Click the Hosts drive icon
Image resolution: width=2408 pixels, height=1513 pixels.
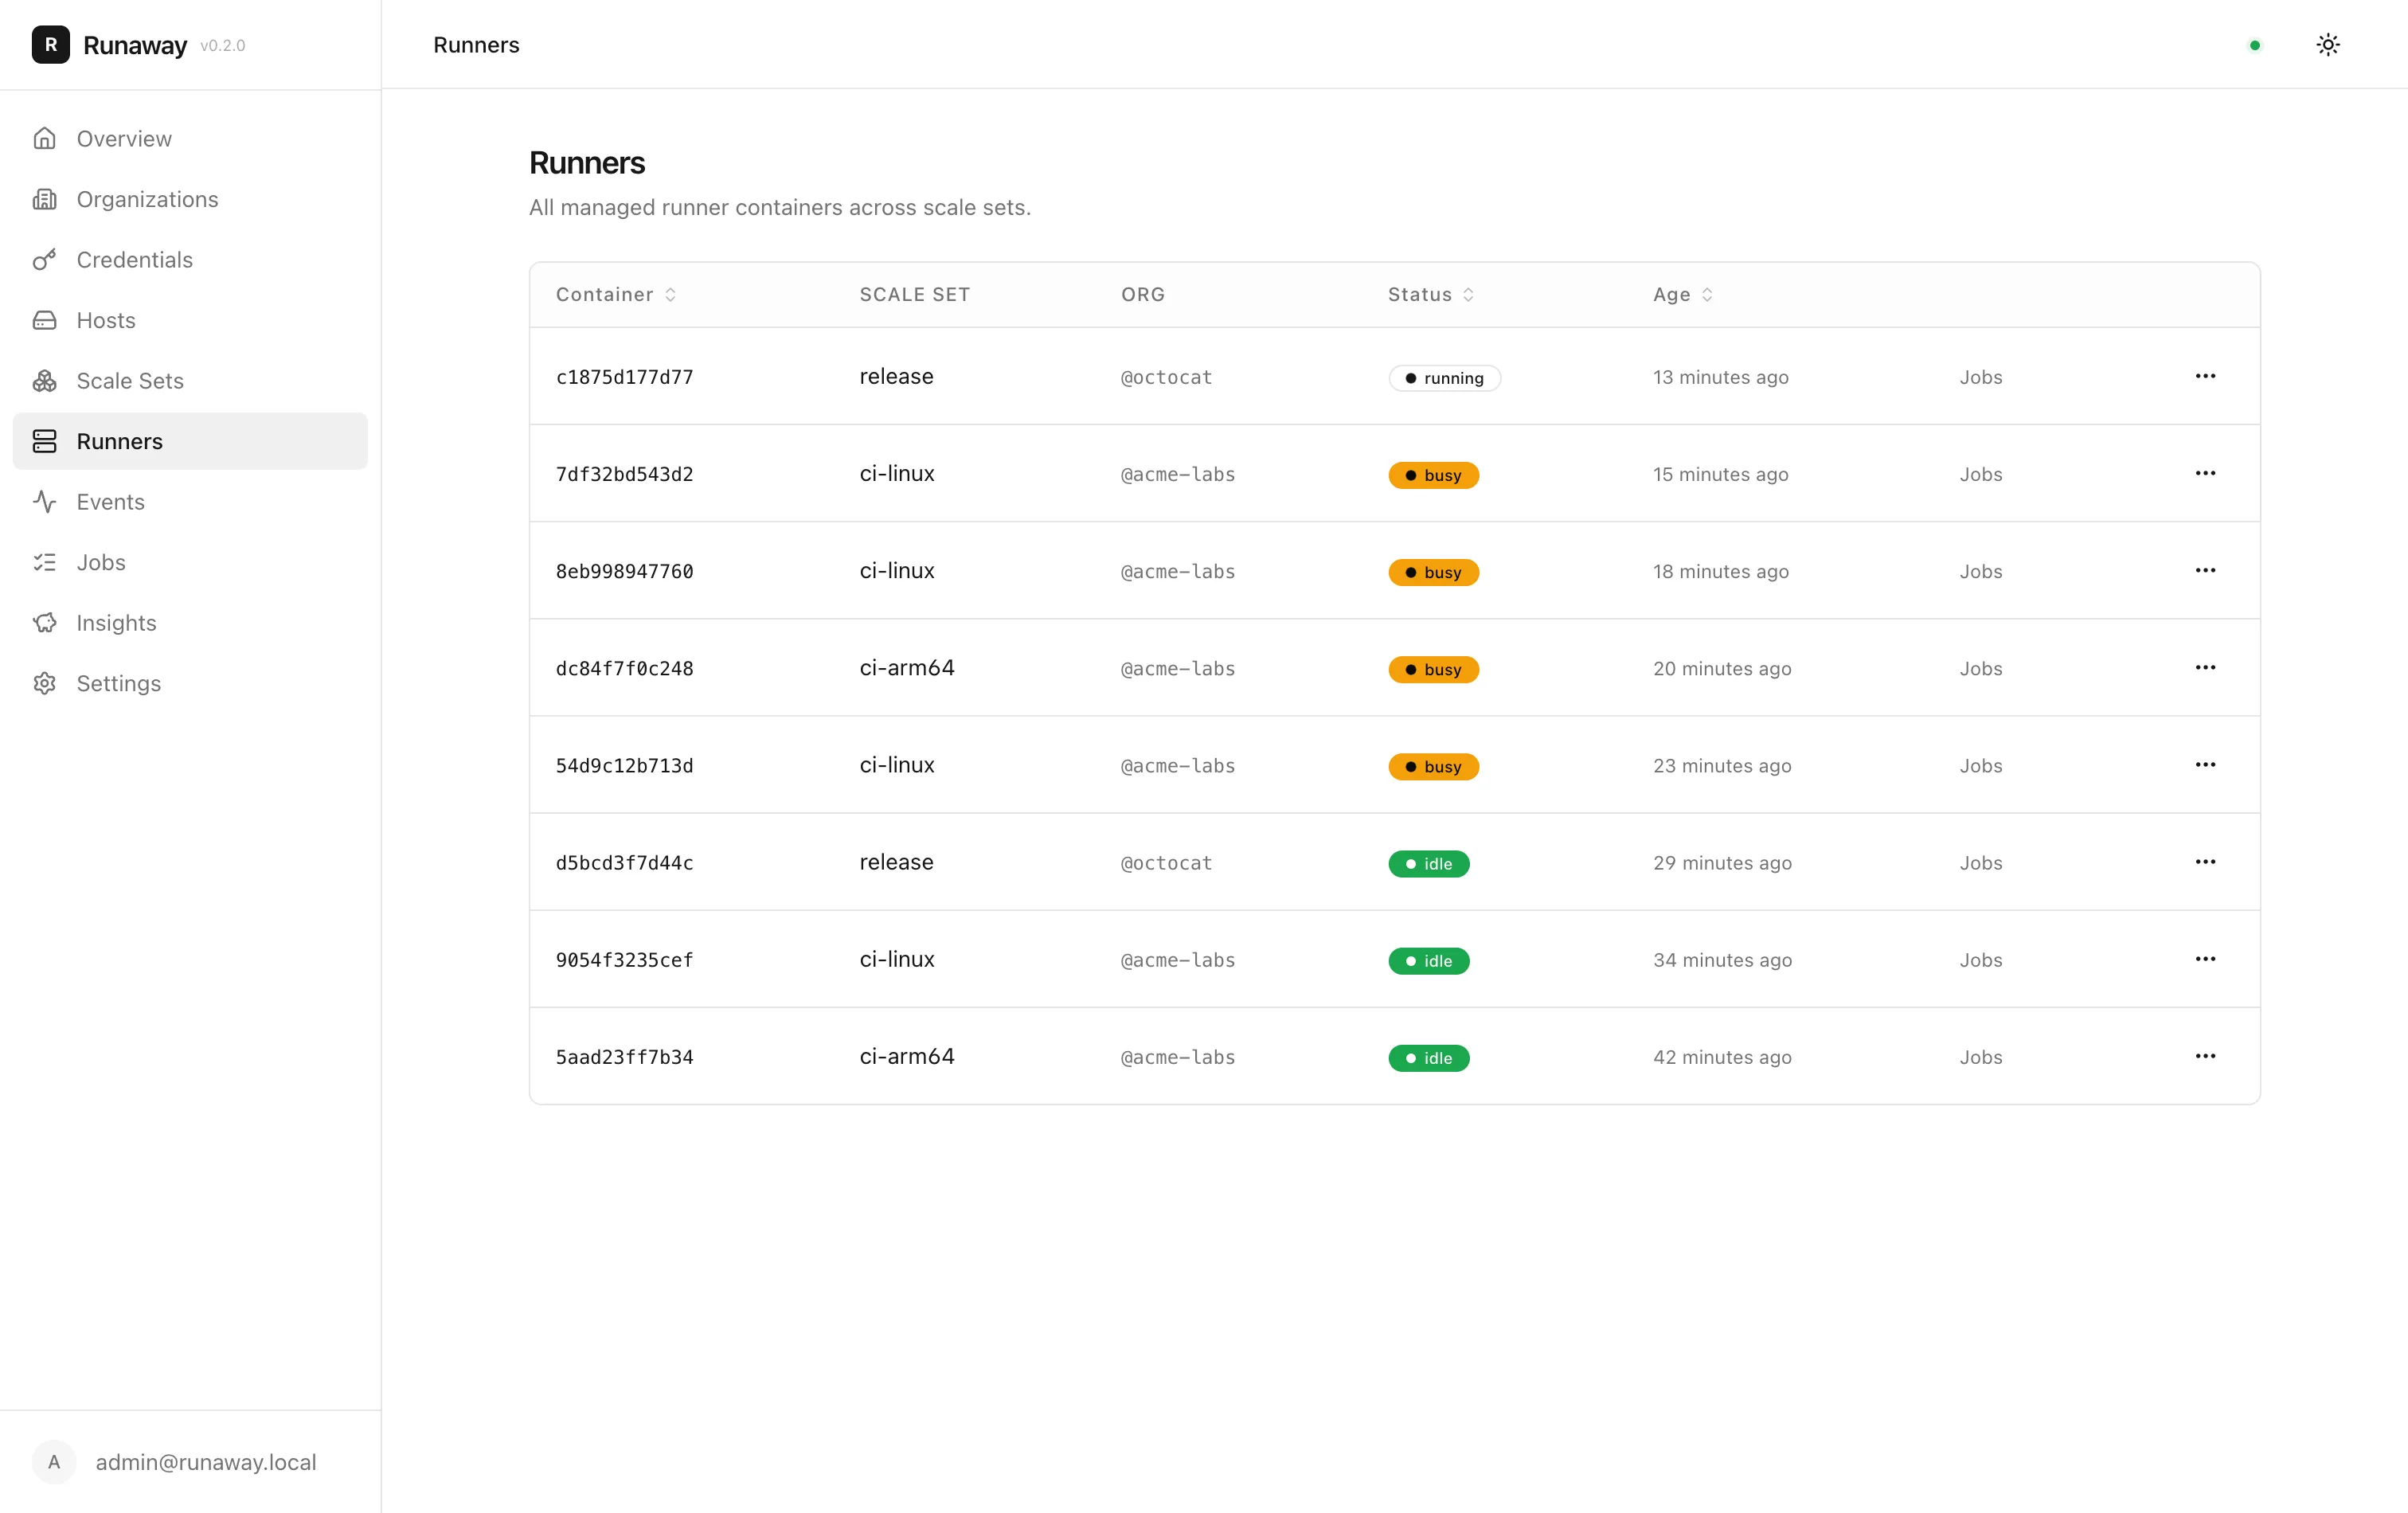(45, 320)
